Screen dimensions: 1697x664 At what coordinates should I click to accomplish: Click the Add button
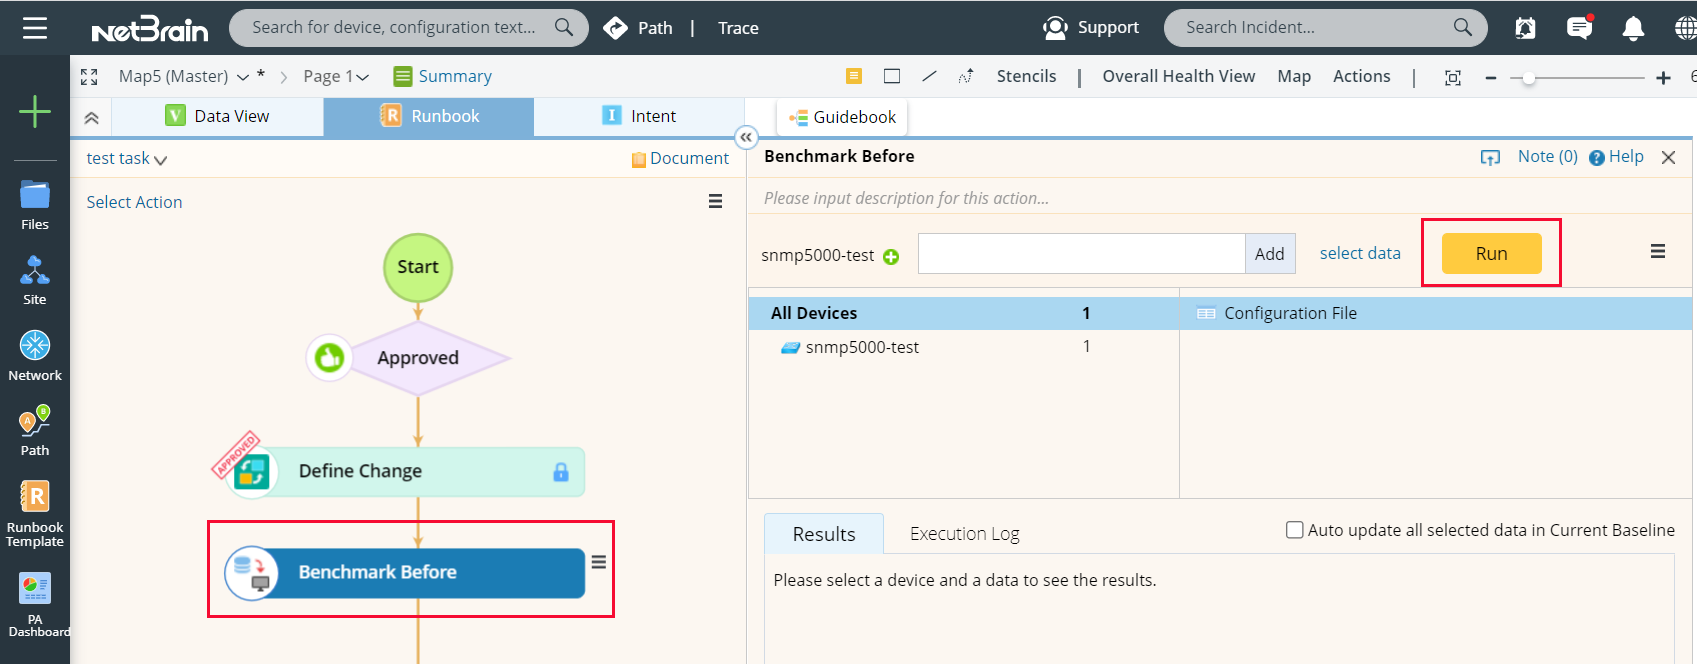(x=1270, y=254)
